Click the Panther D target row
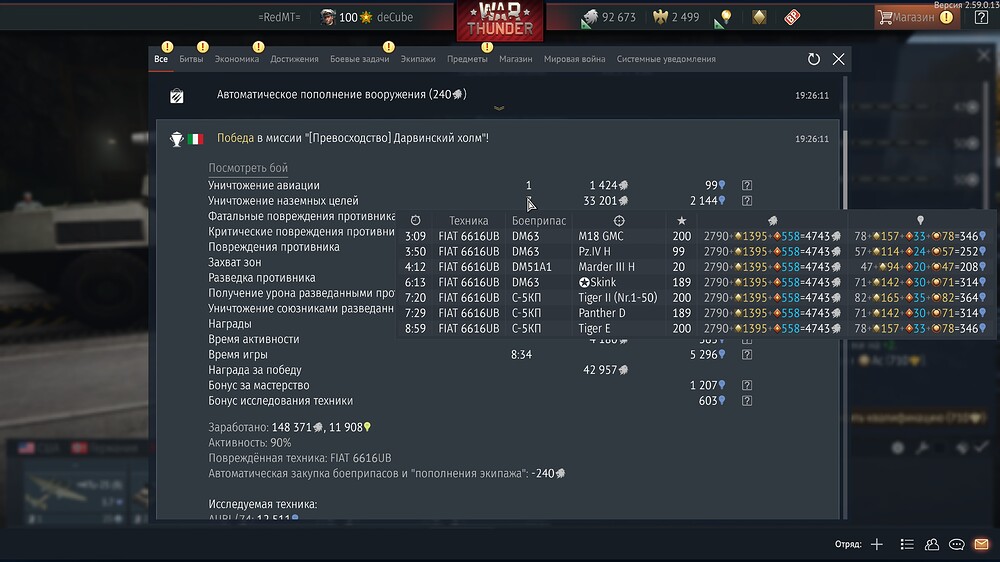The width and height of the screenshot is (1000, 562). 695,313
